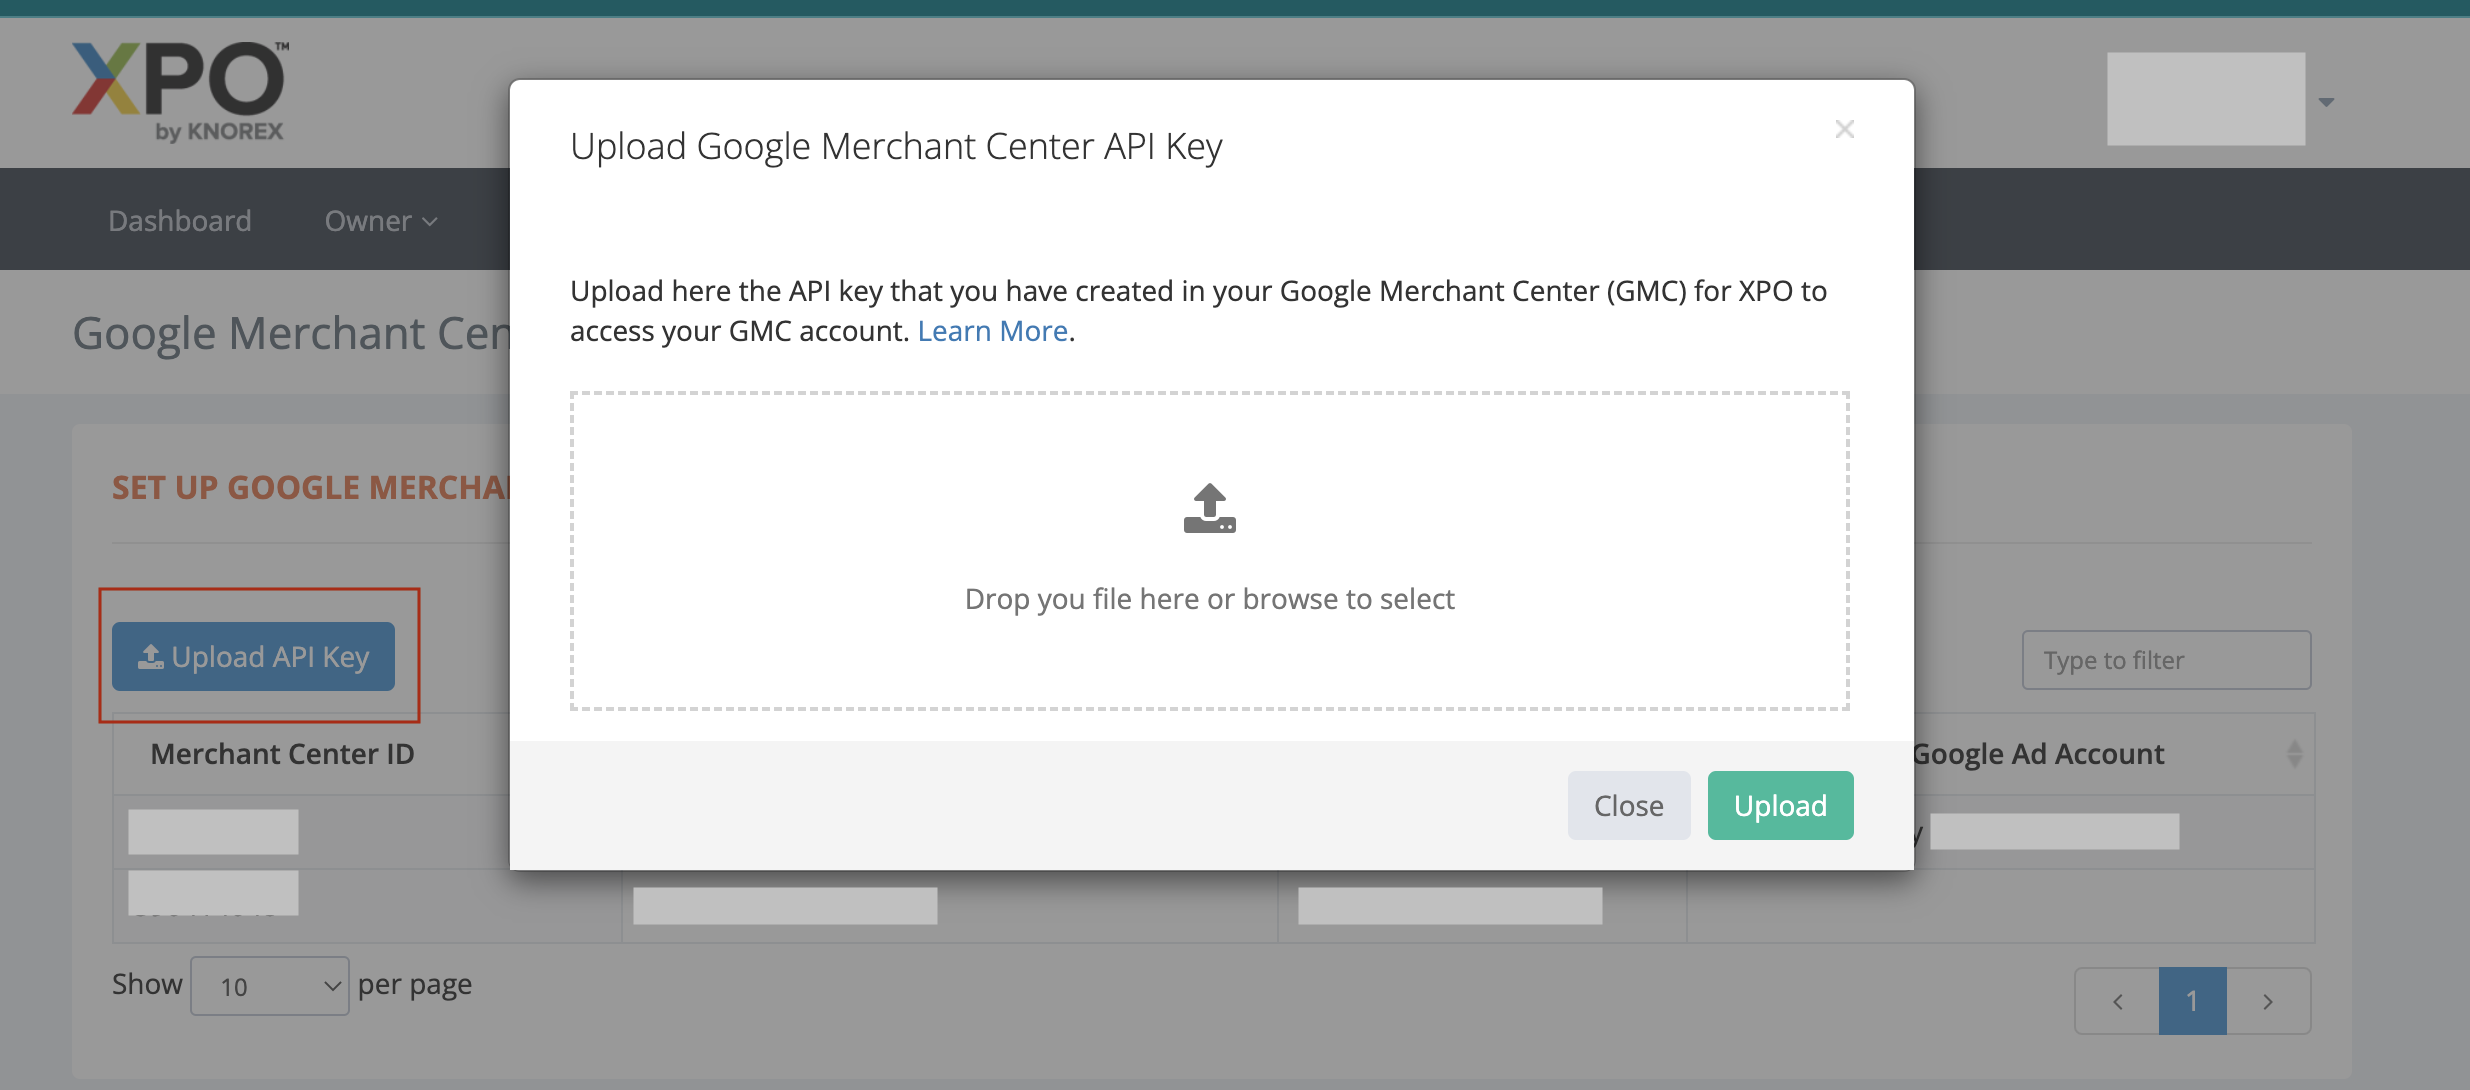Click the XPO by Knorex logo
Image resolution: width=2470 pixels, height=1090 pixels.
pyautogui.click(x=180, y=92)
